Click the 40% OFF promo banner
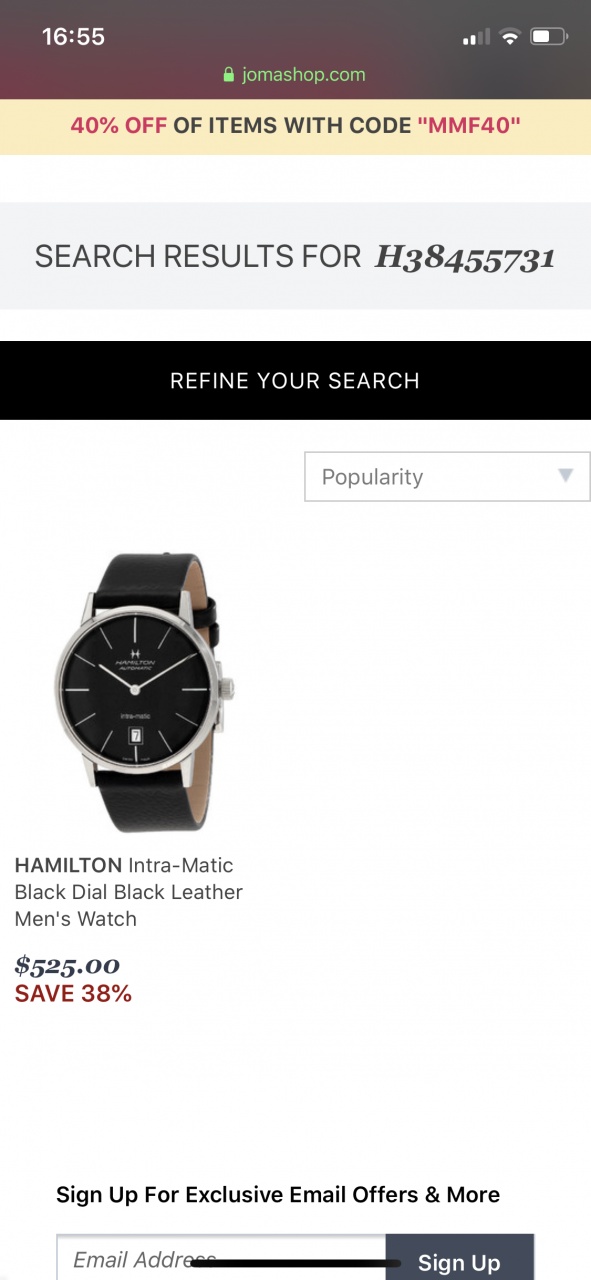 tap(295, 126)
